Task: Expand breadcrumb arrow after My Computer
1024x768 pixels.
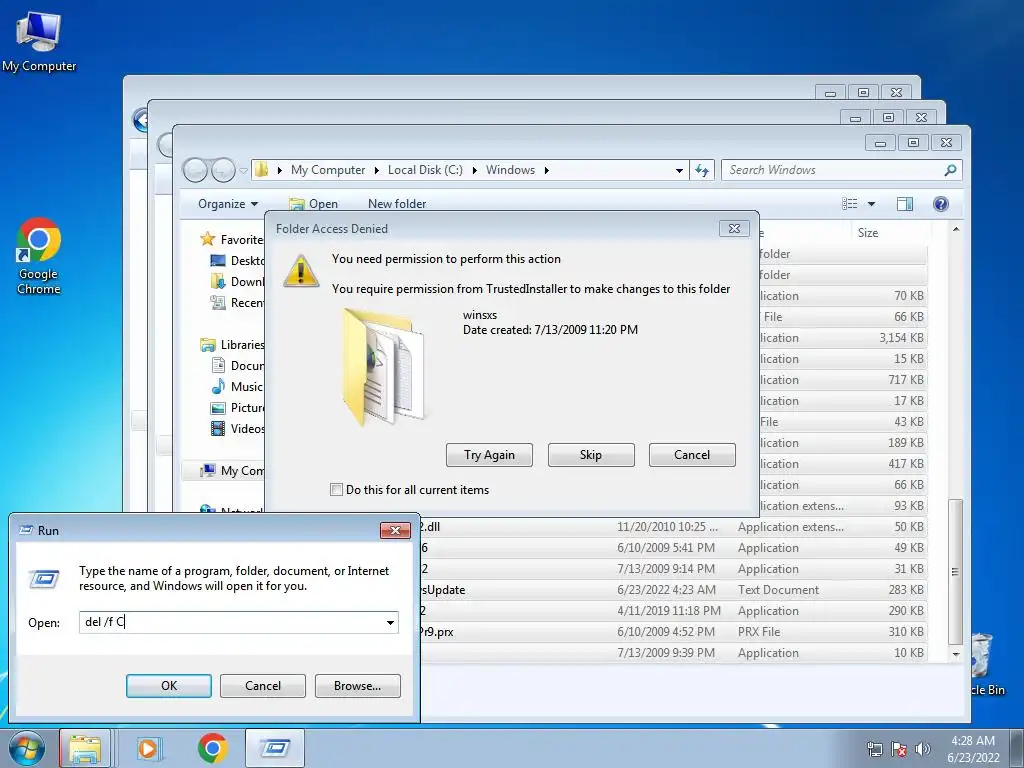Action: click(376, 170)
